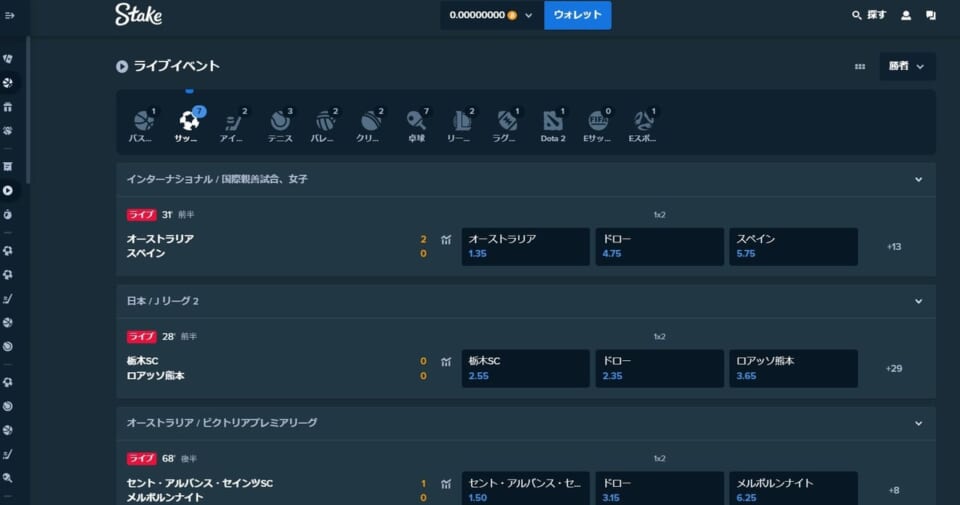Select the League of Legends (リー) tab
Viewport: 960px width, 505px height.
462,125
